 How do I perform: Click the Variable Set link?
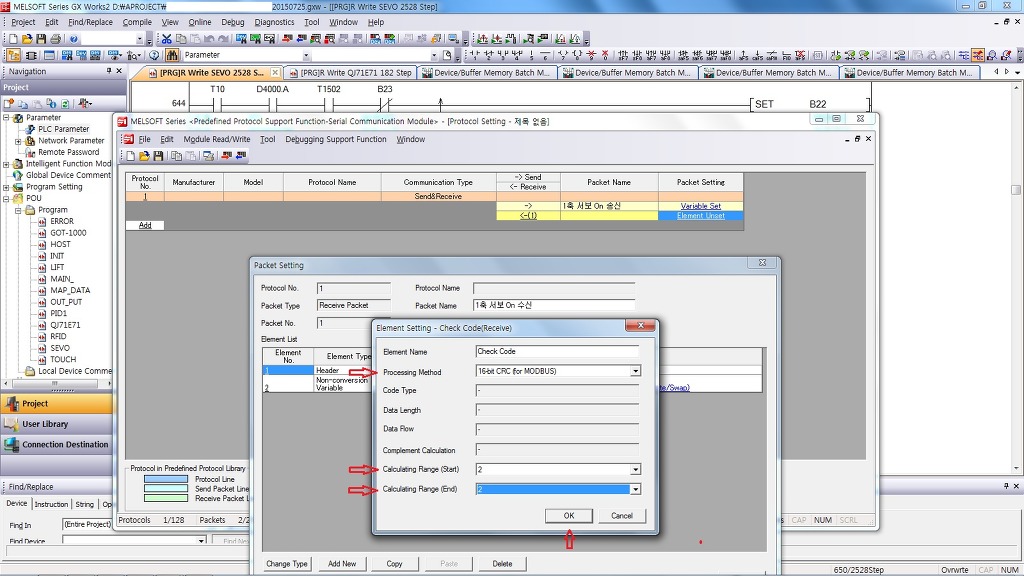[x=700, y=206]
